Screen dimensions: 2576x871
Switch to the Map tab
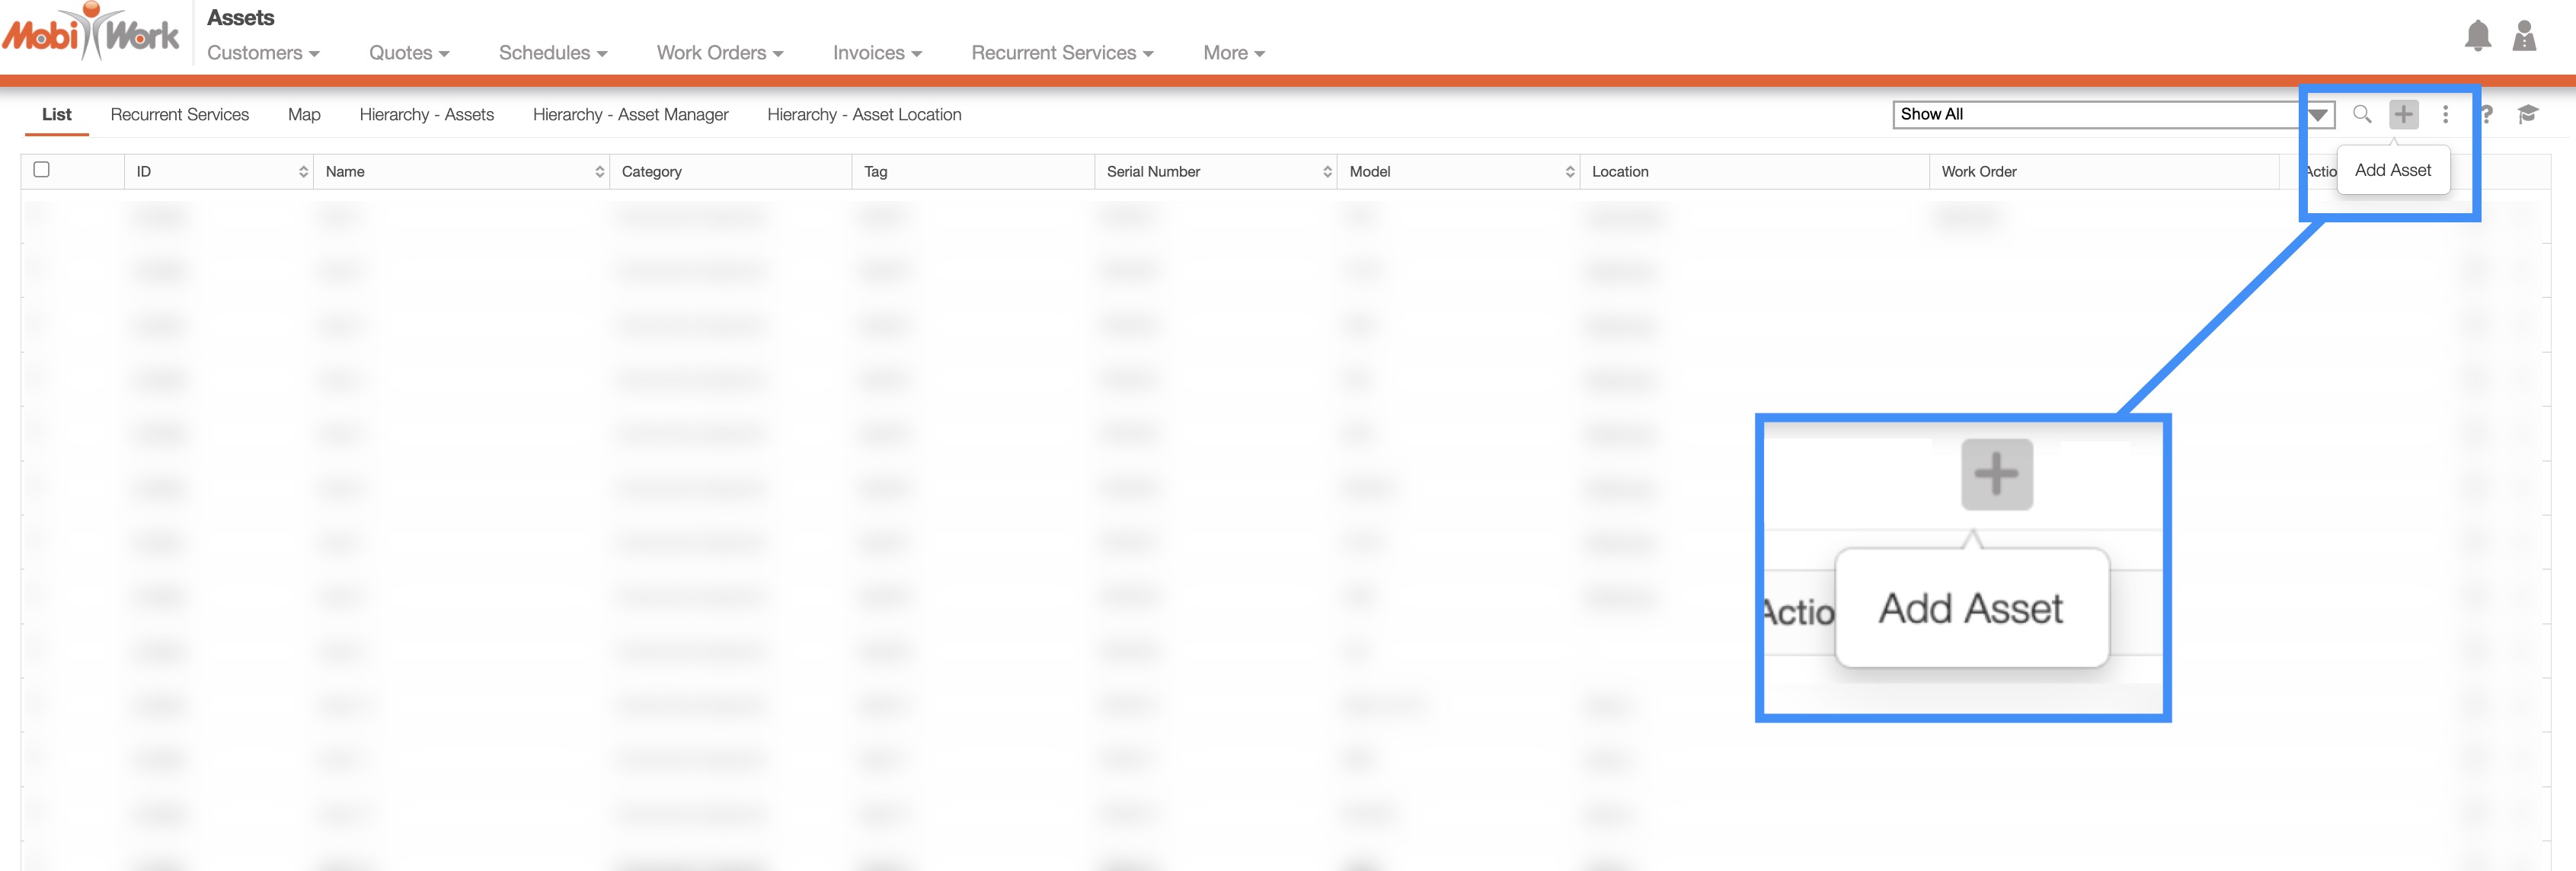(304, 115)
